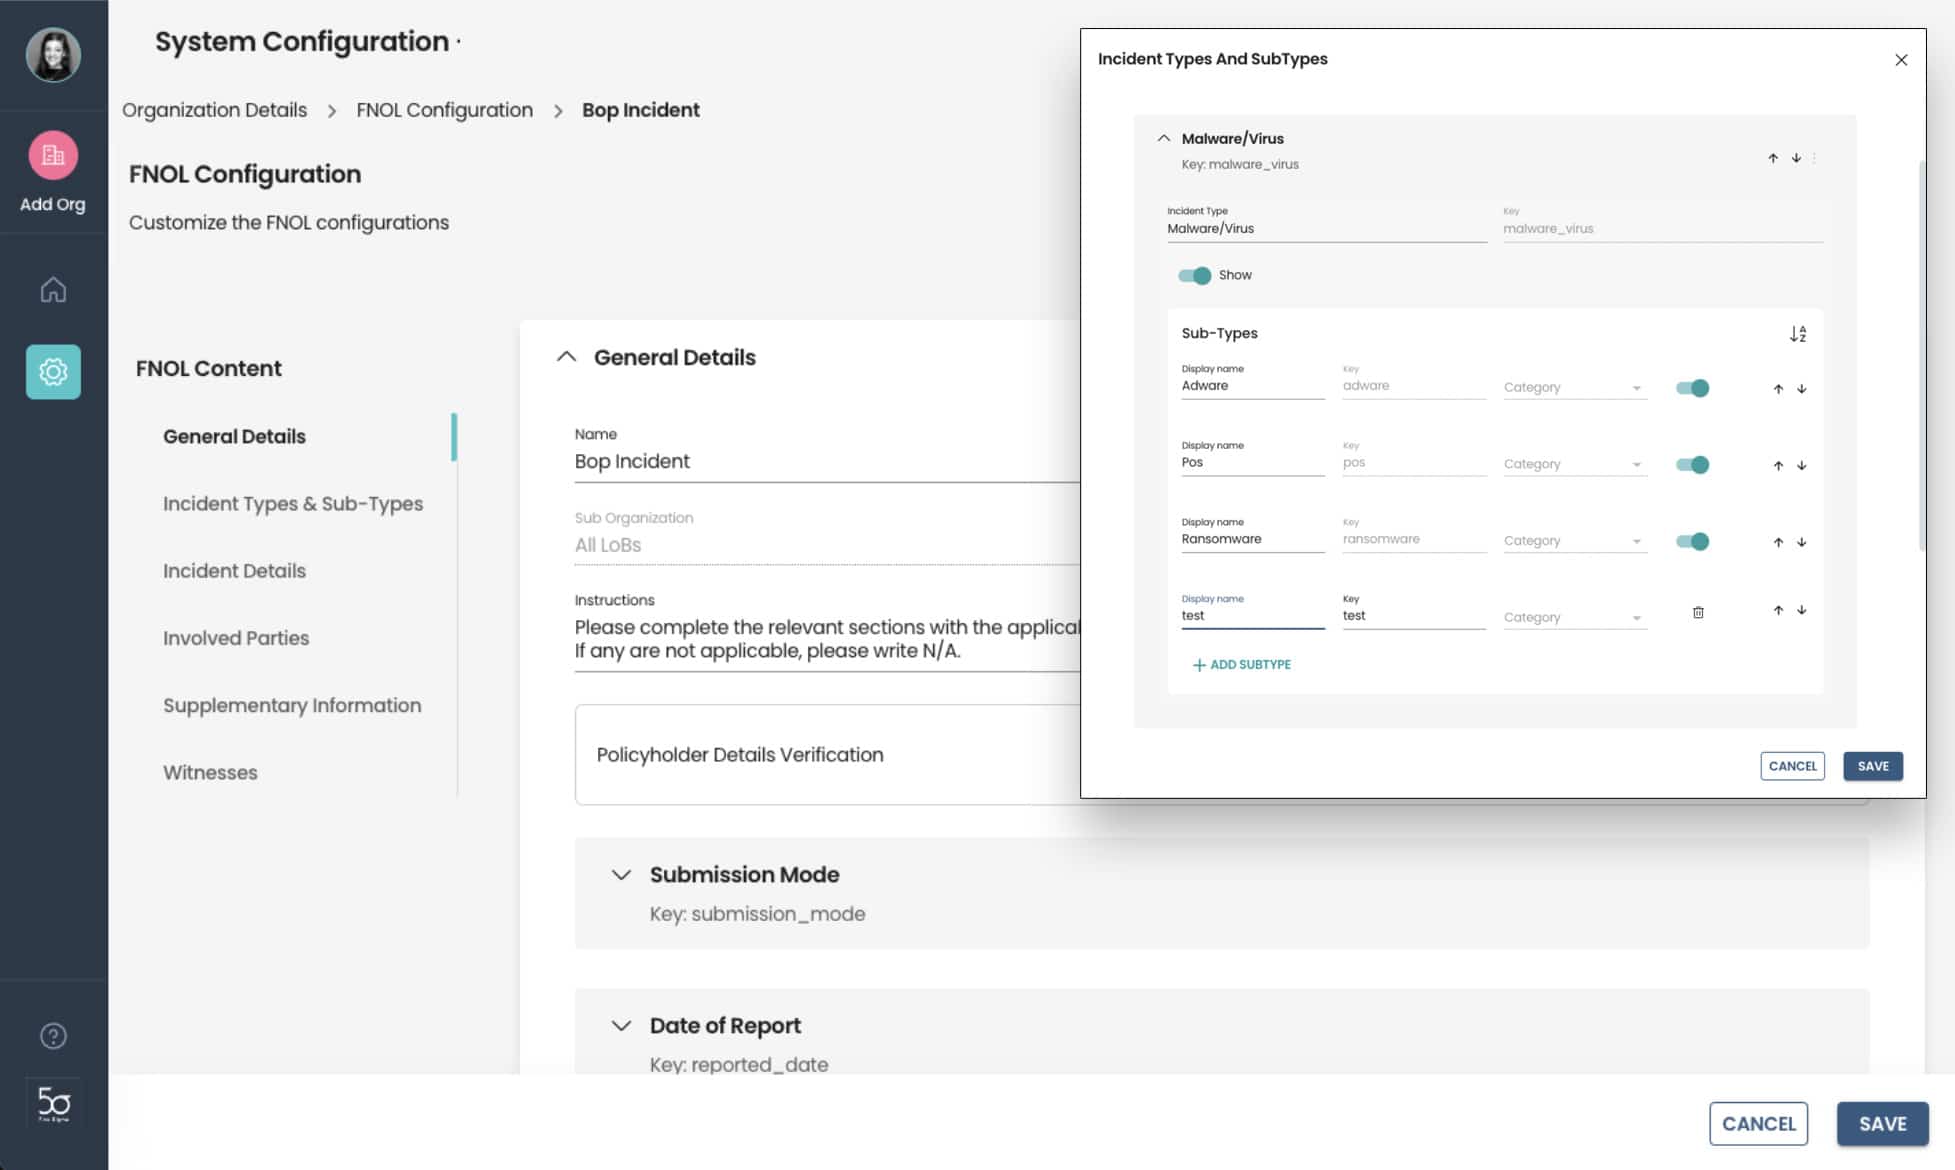Open the help question mark icon
Screen dimensions: 1955x1170
(x=53, y=1036)
